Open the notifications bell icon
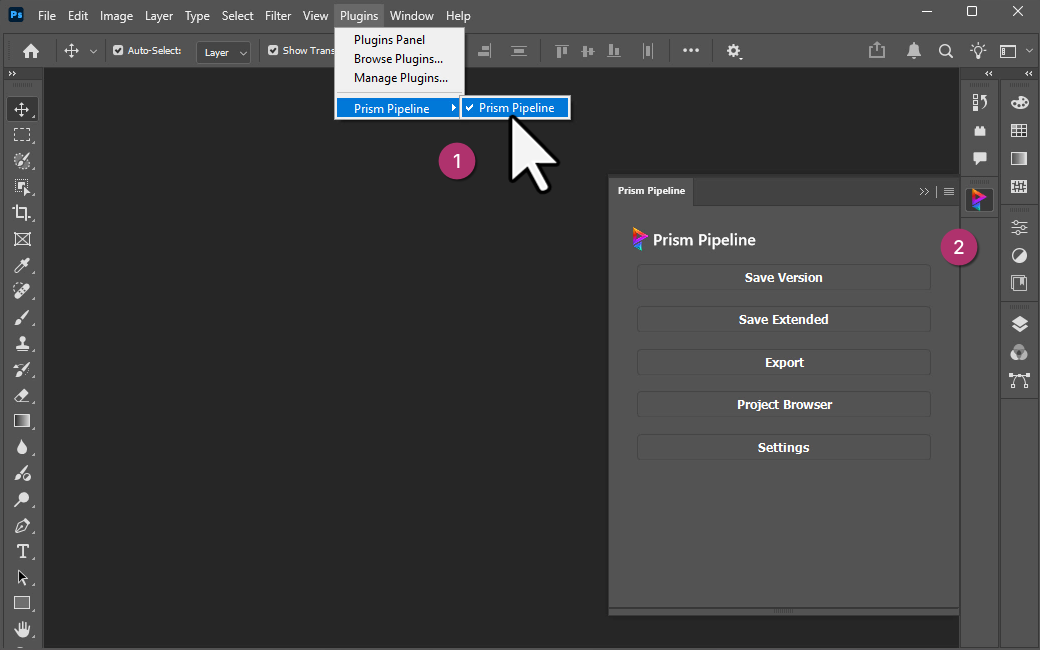This screenshot has height=650, width=1040. pos(913,51)
